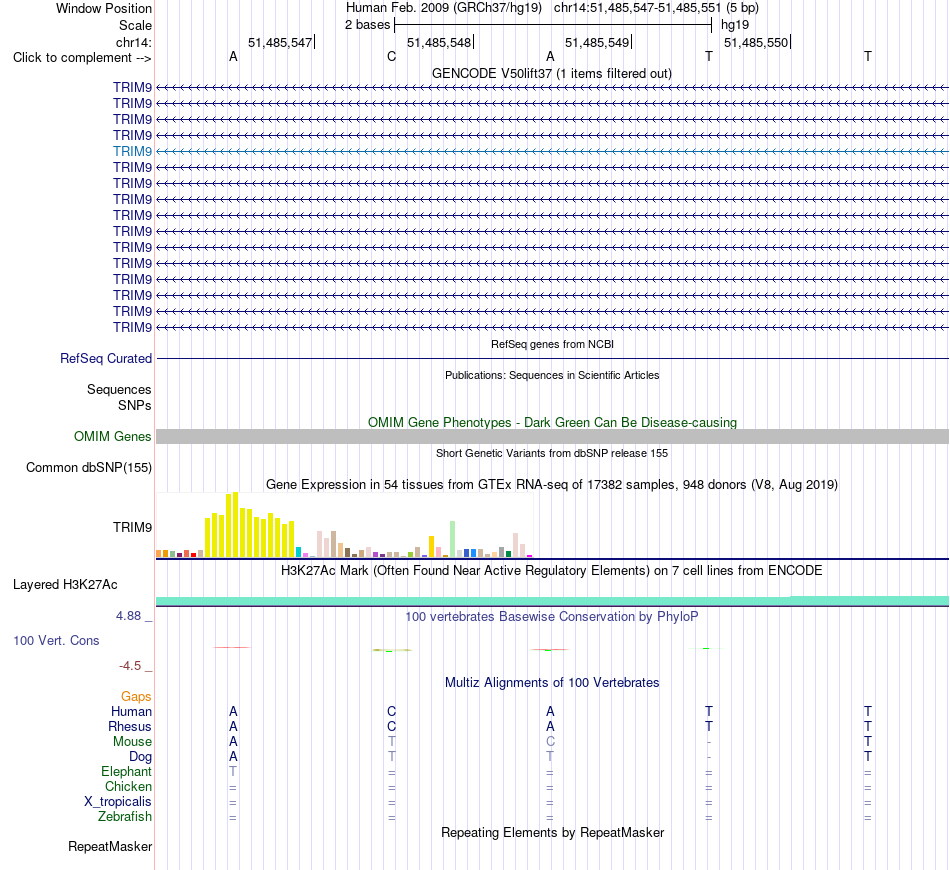
Task: Click the Elephant species label
Action: click(x=127, y=771)
